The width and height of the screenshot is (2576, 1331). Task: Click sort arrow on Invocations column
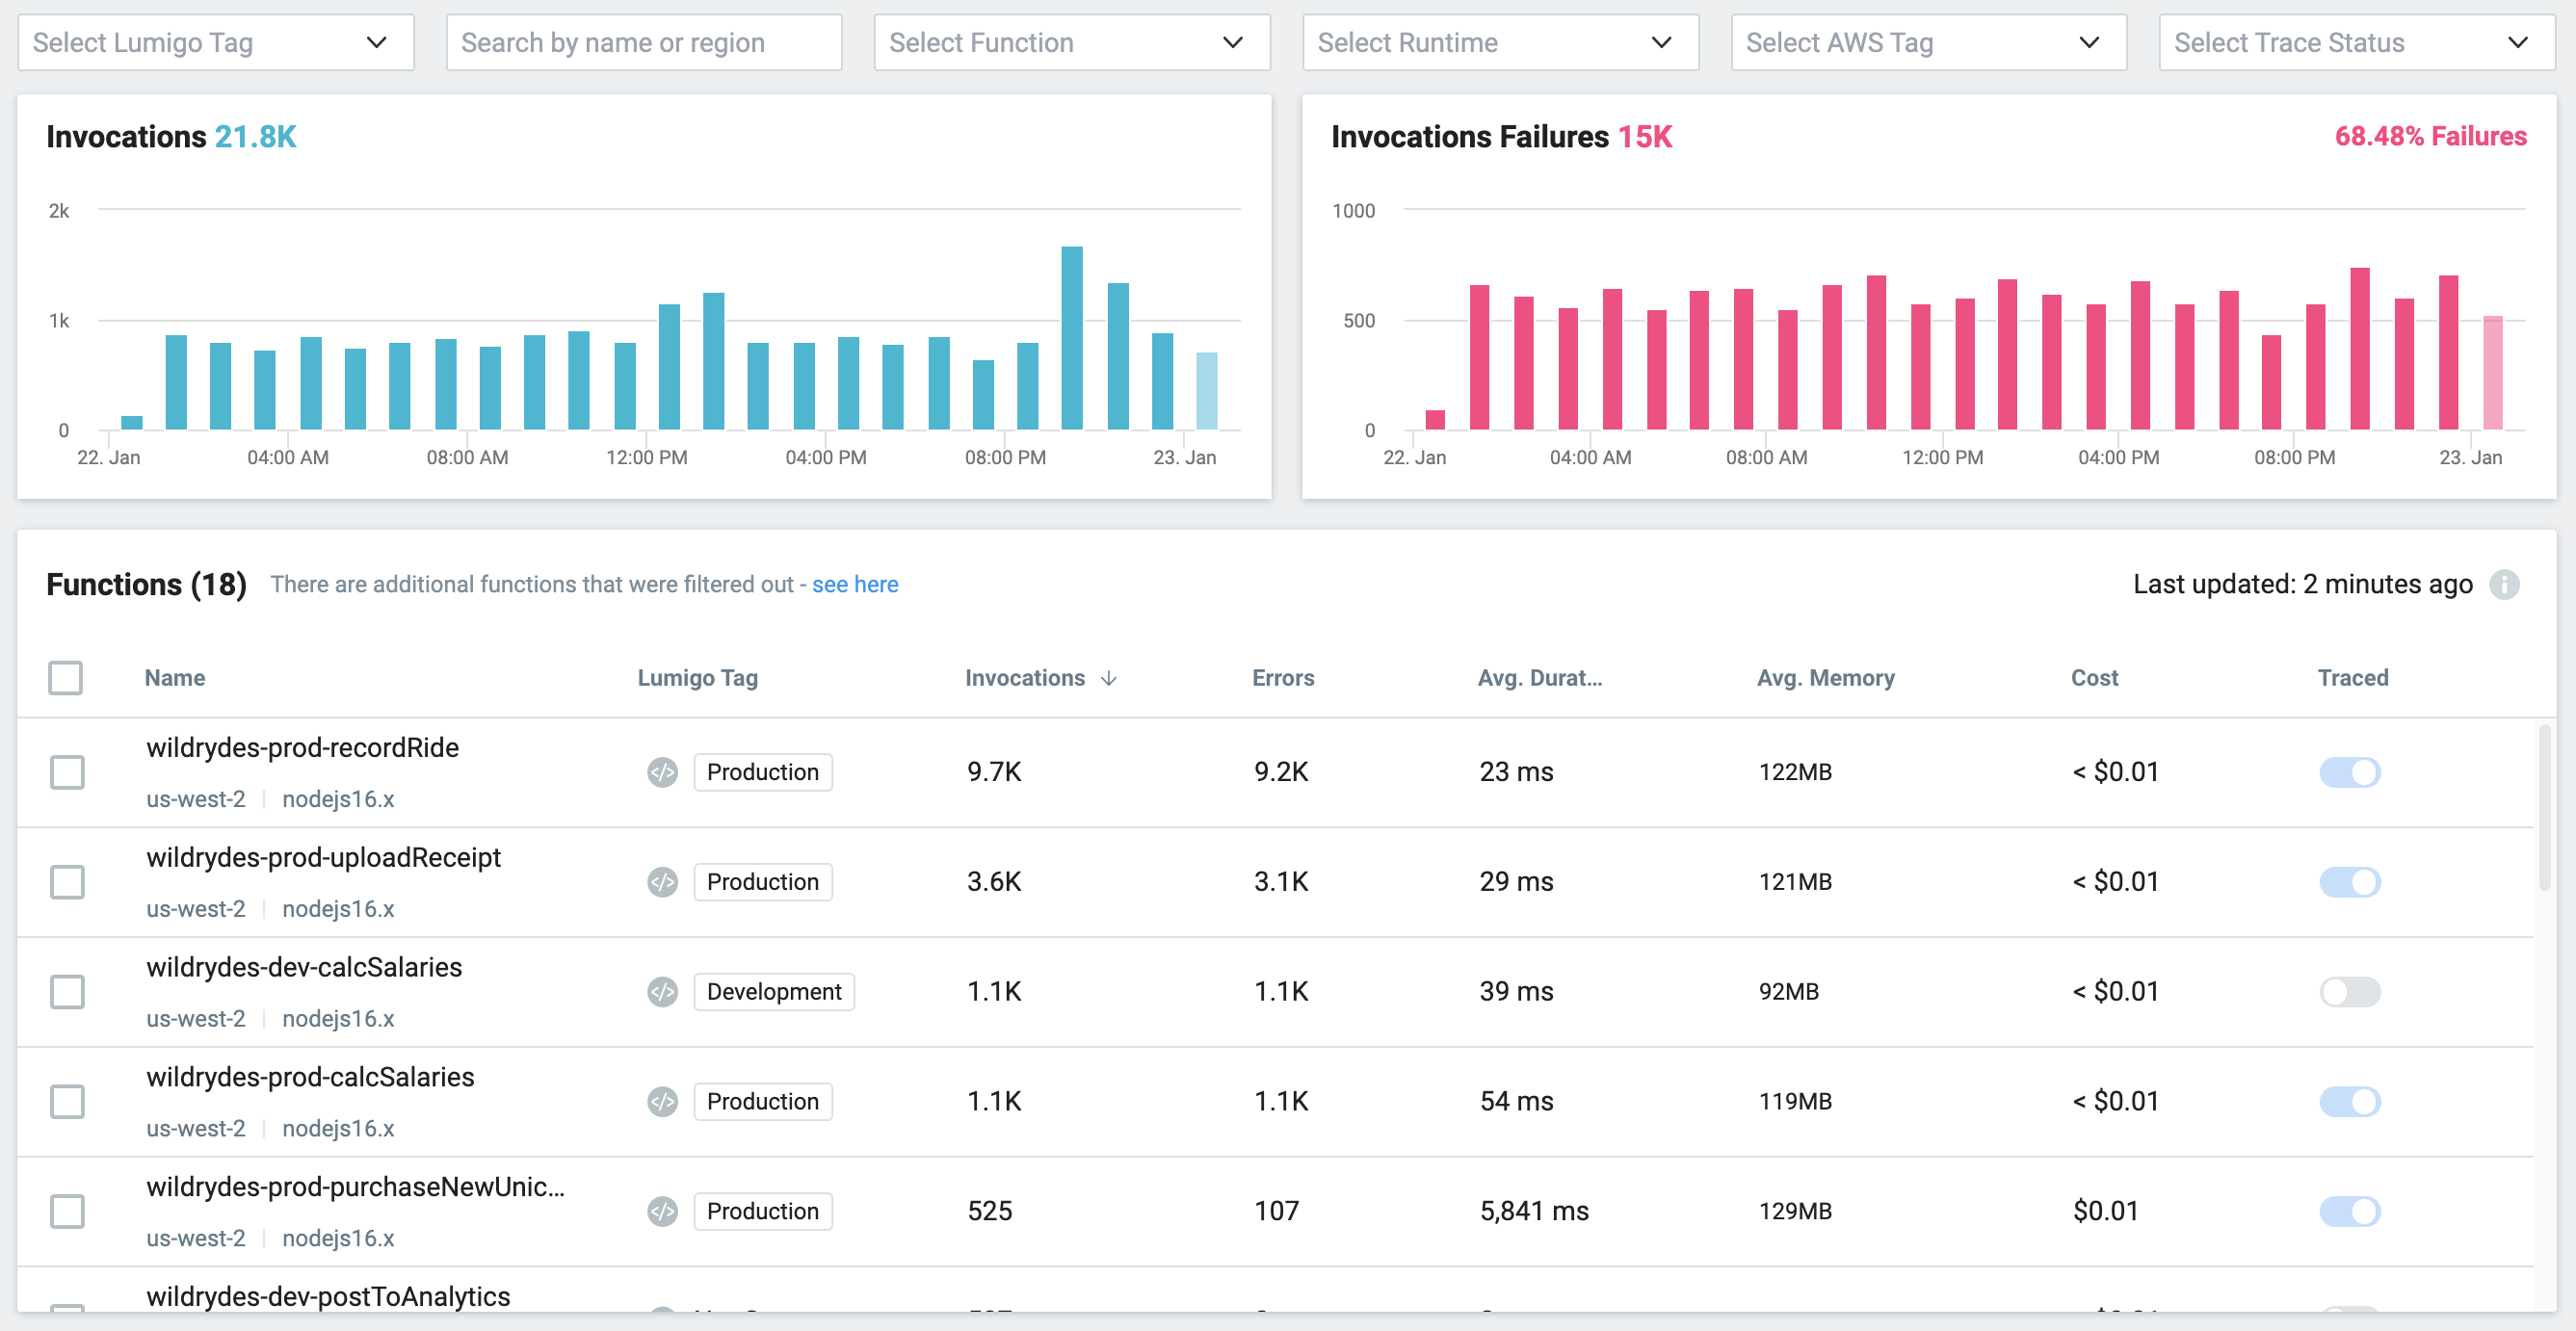pos(1108,679)
